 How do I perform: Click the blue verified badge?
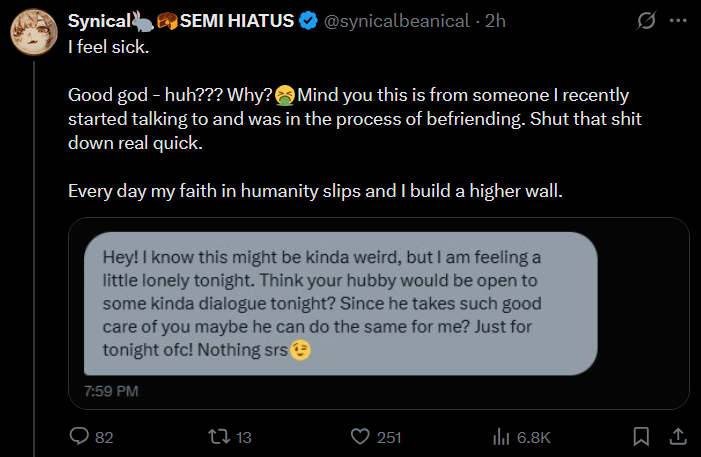tap(310, 21)
